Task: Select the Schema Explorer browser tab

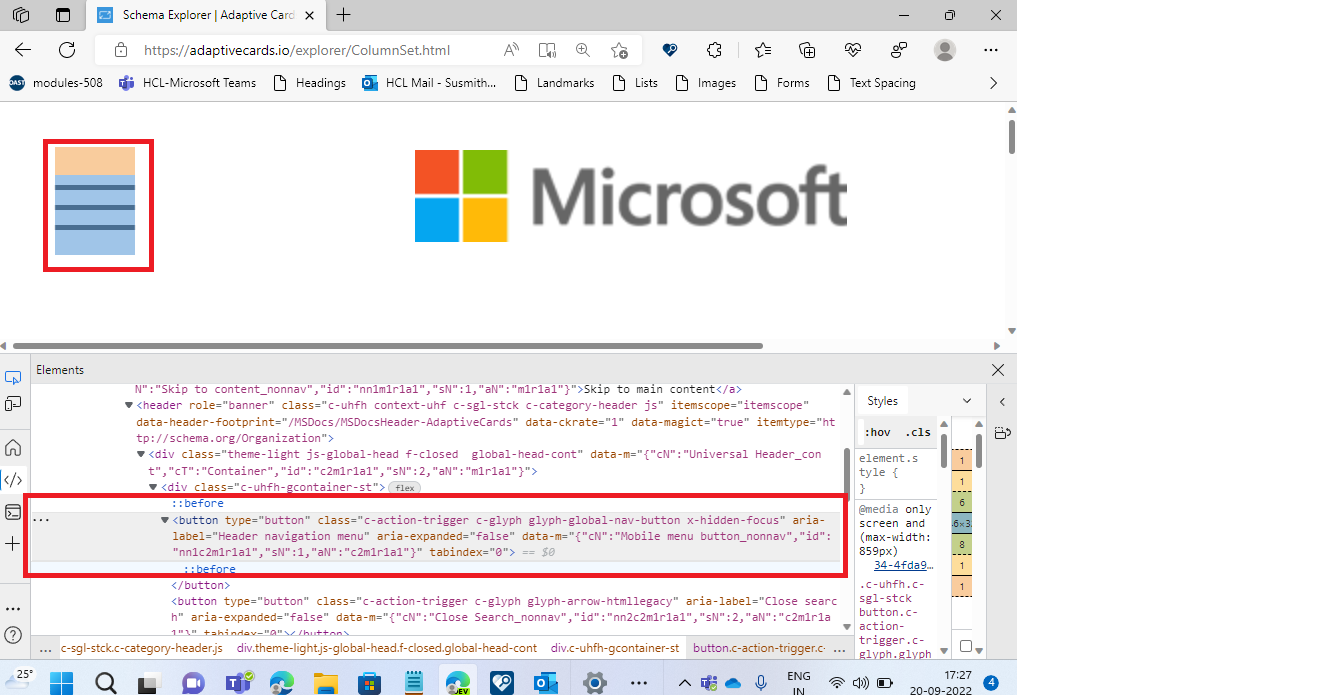Action: 207,15
